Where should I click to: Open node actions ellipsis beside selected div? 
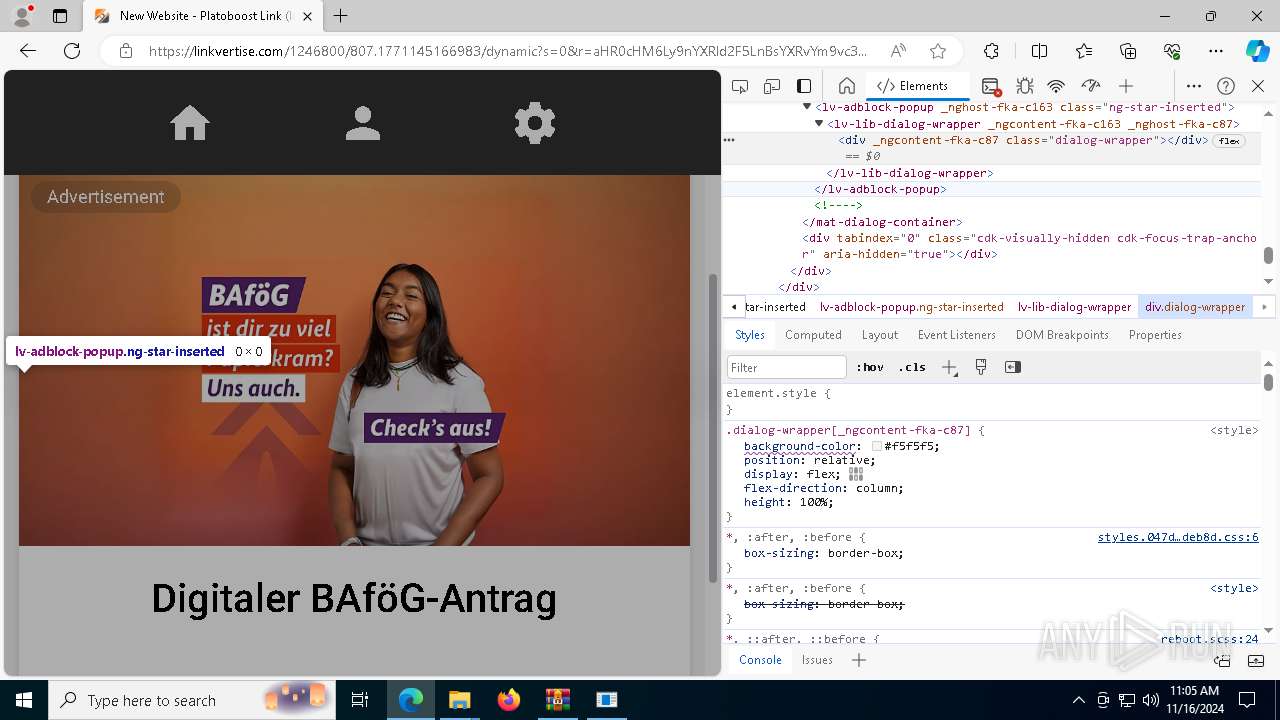[x=729, y=141]
